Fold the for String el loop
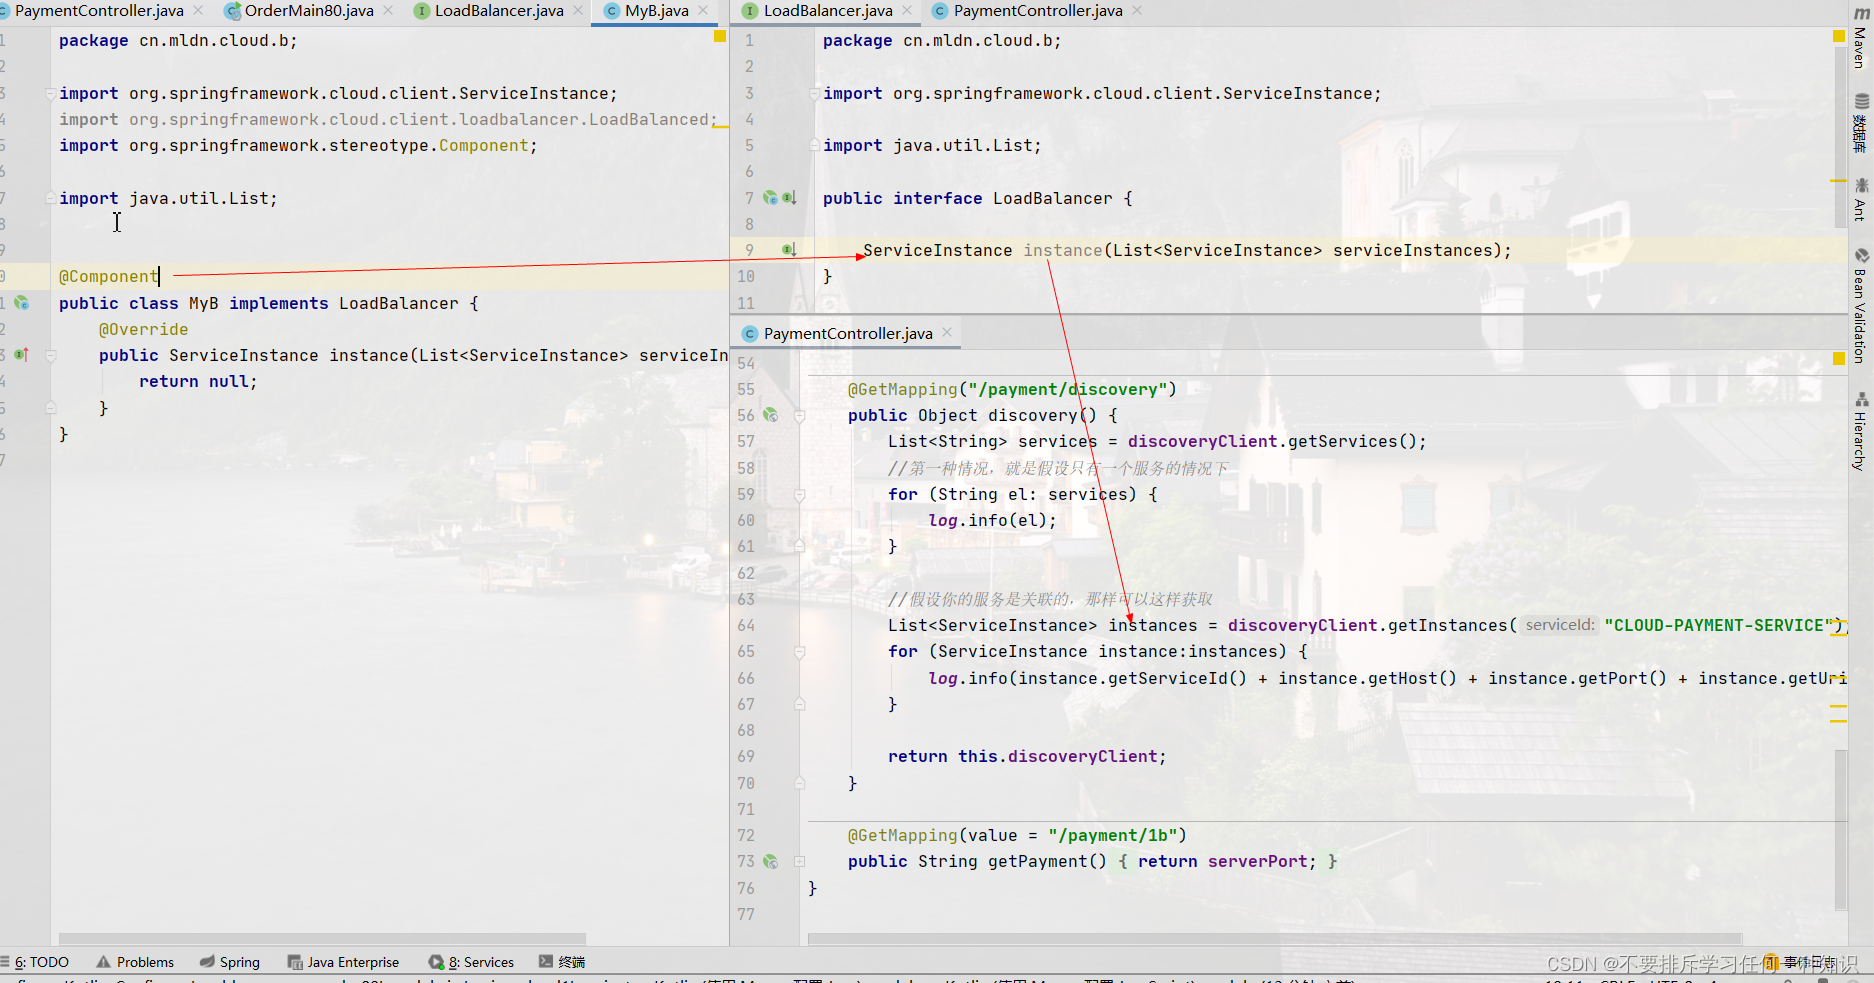 pos(799,494)
